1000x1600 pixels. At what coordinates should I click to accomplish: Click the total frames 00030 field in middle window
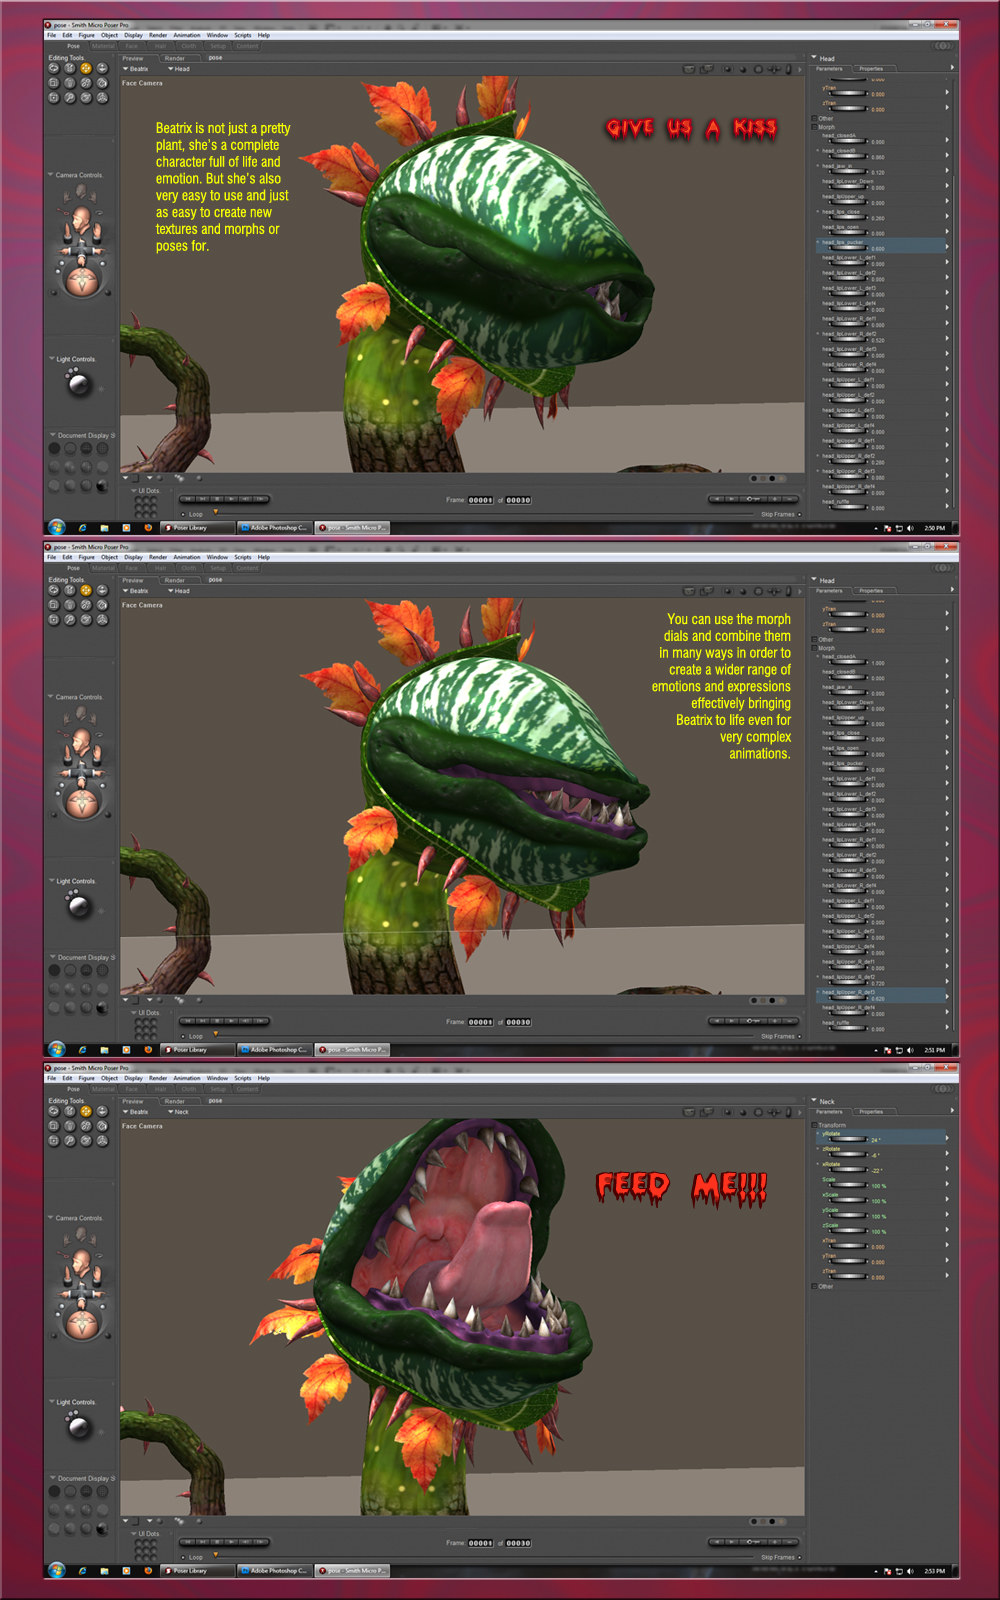pos(518,1022)
